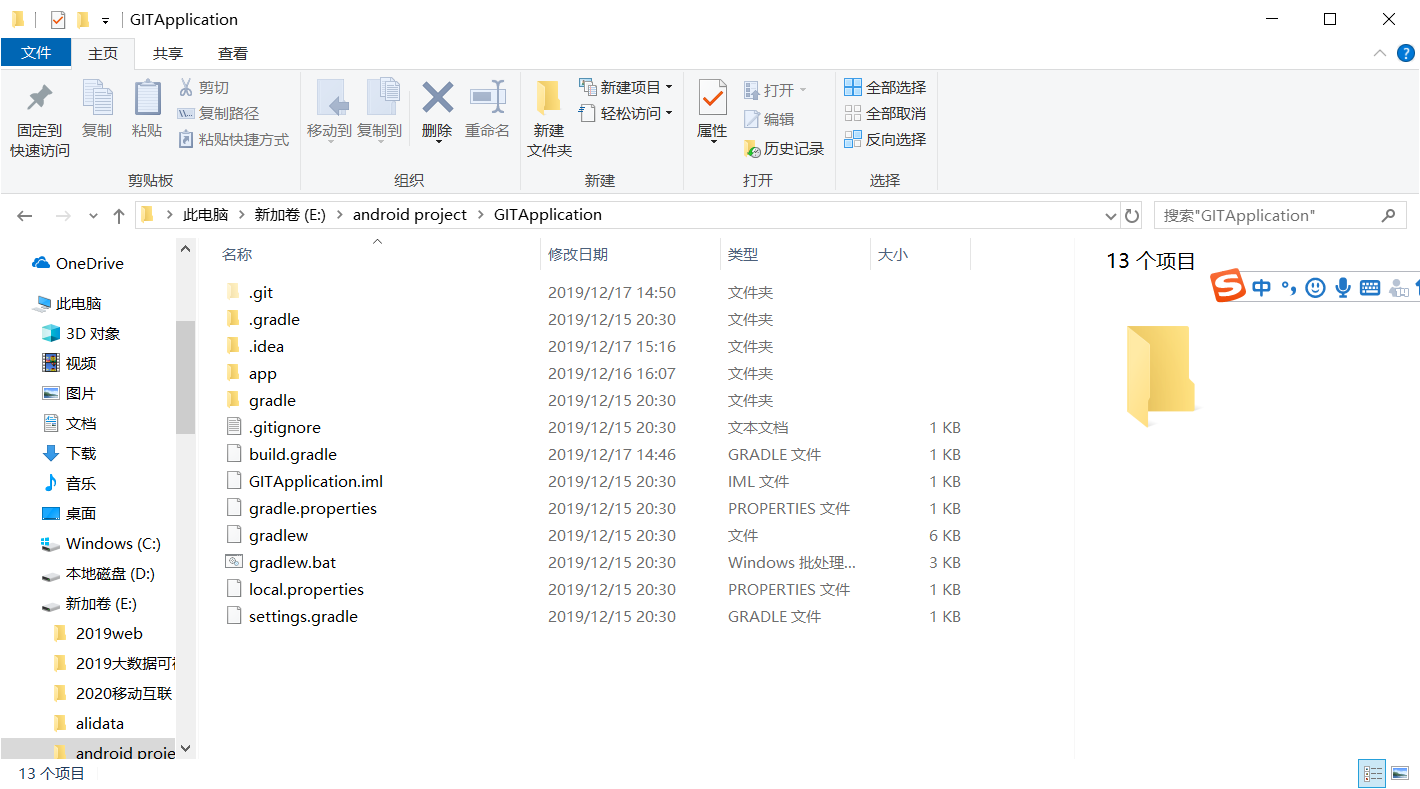Sort by the Size (大小) column header
The height and width of the screenshot is (789, 1420).
pos(892,255)
